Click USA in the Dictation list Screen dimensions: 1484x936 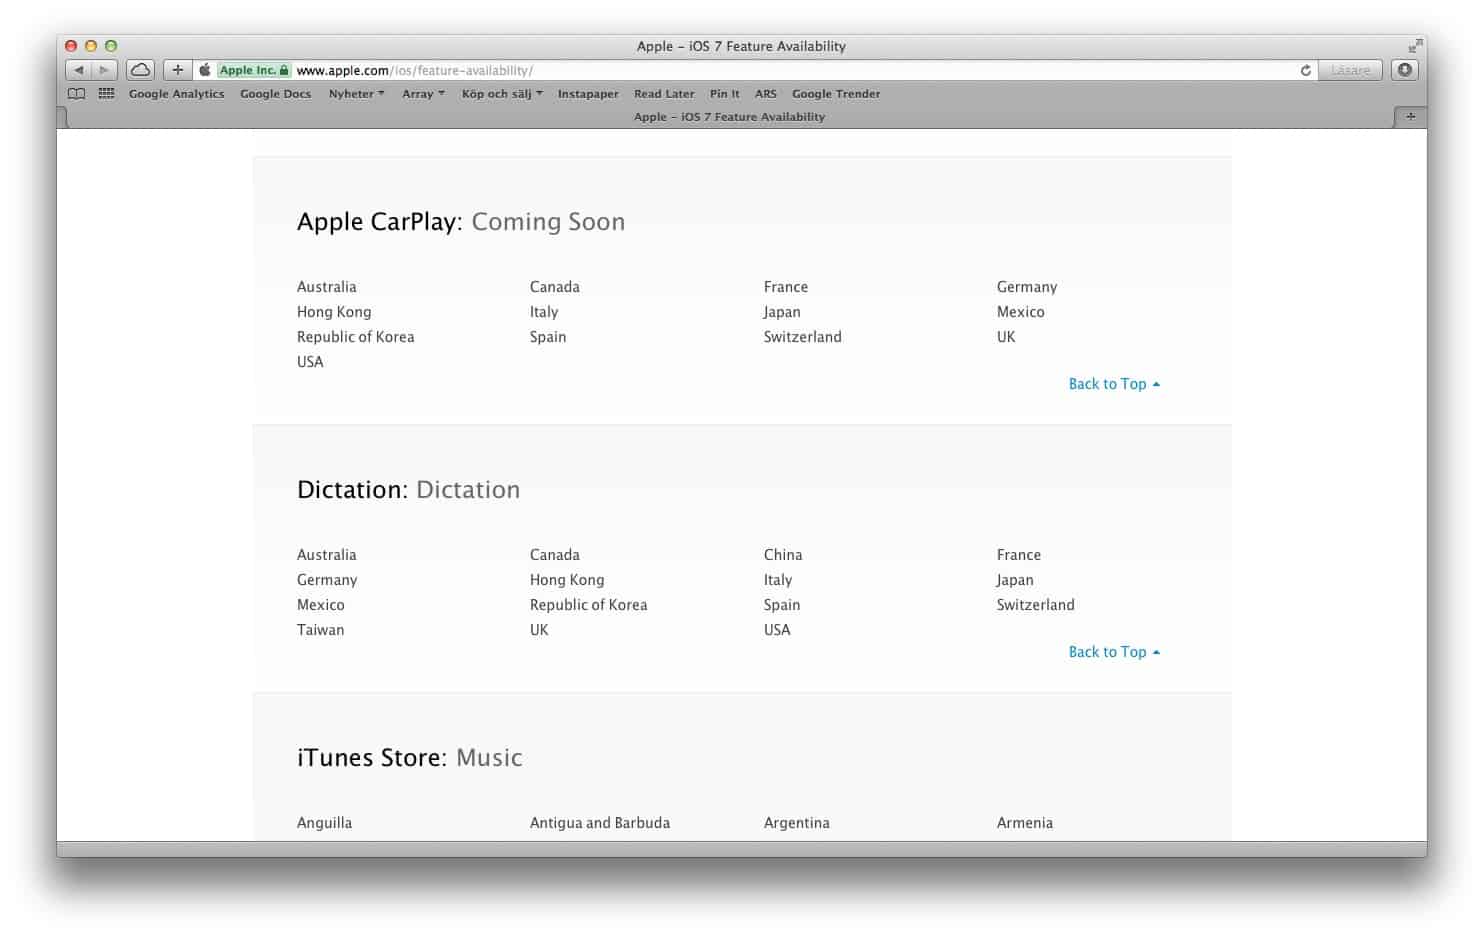pos(777,630)
